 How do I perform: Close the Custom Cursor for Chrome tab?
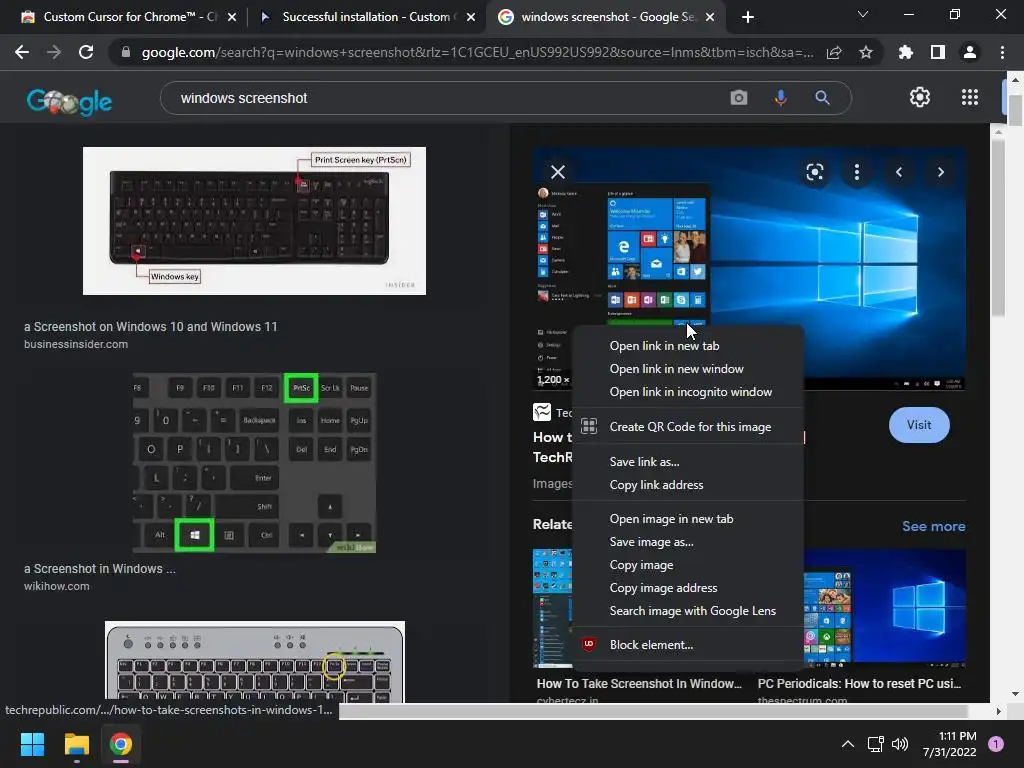click(232, 17)
